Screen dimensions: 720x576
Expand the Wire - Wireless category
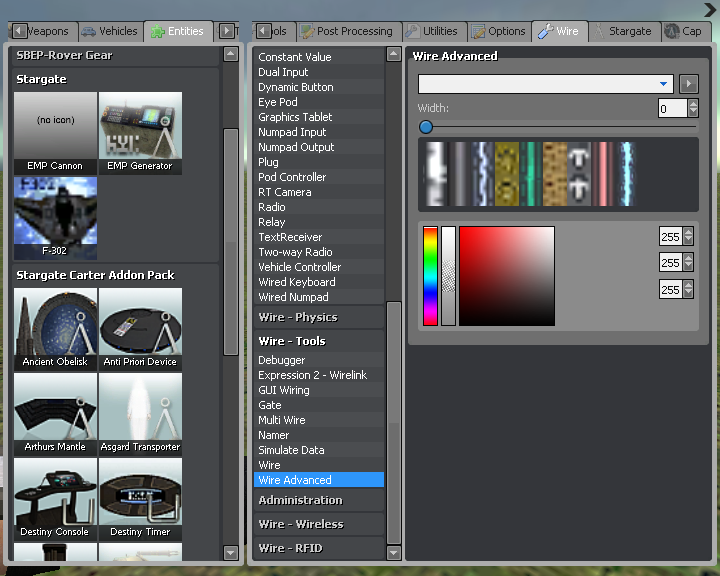[300, 524]
